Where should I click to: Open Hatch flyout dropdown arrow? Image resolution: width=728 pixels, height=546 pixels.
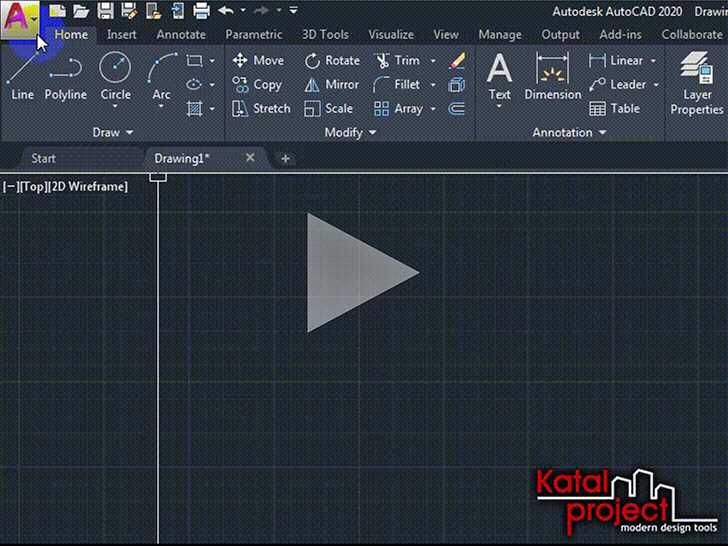(212, 109)
